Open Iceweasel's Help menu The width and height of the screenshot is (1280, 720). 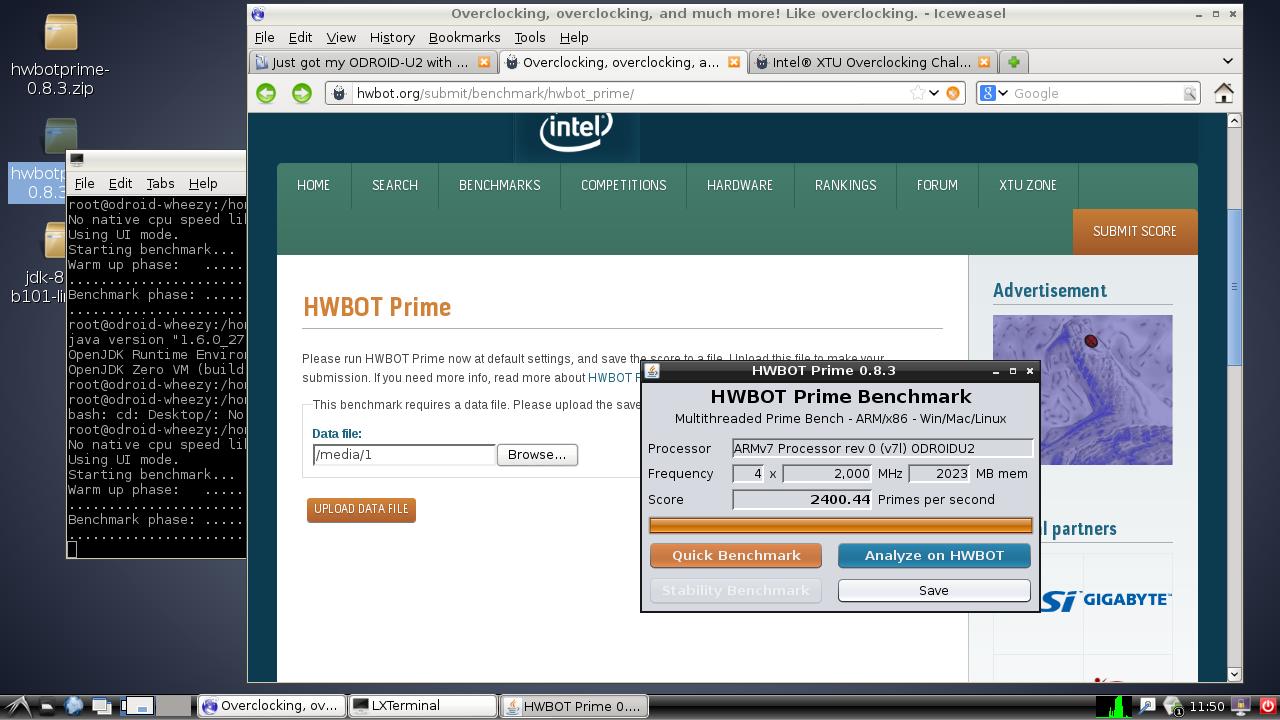click(573, 37)
